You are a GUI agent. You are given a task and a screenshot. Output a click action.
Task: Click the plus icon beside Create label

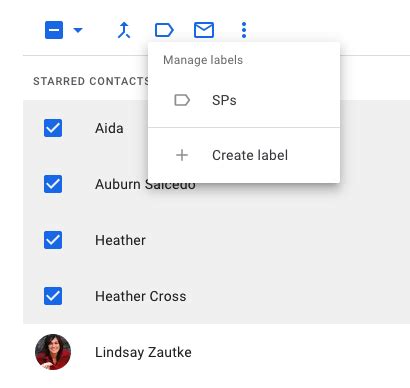click(182, 155)
